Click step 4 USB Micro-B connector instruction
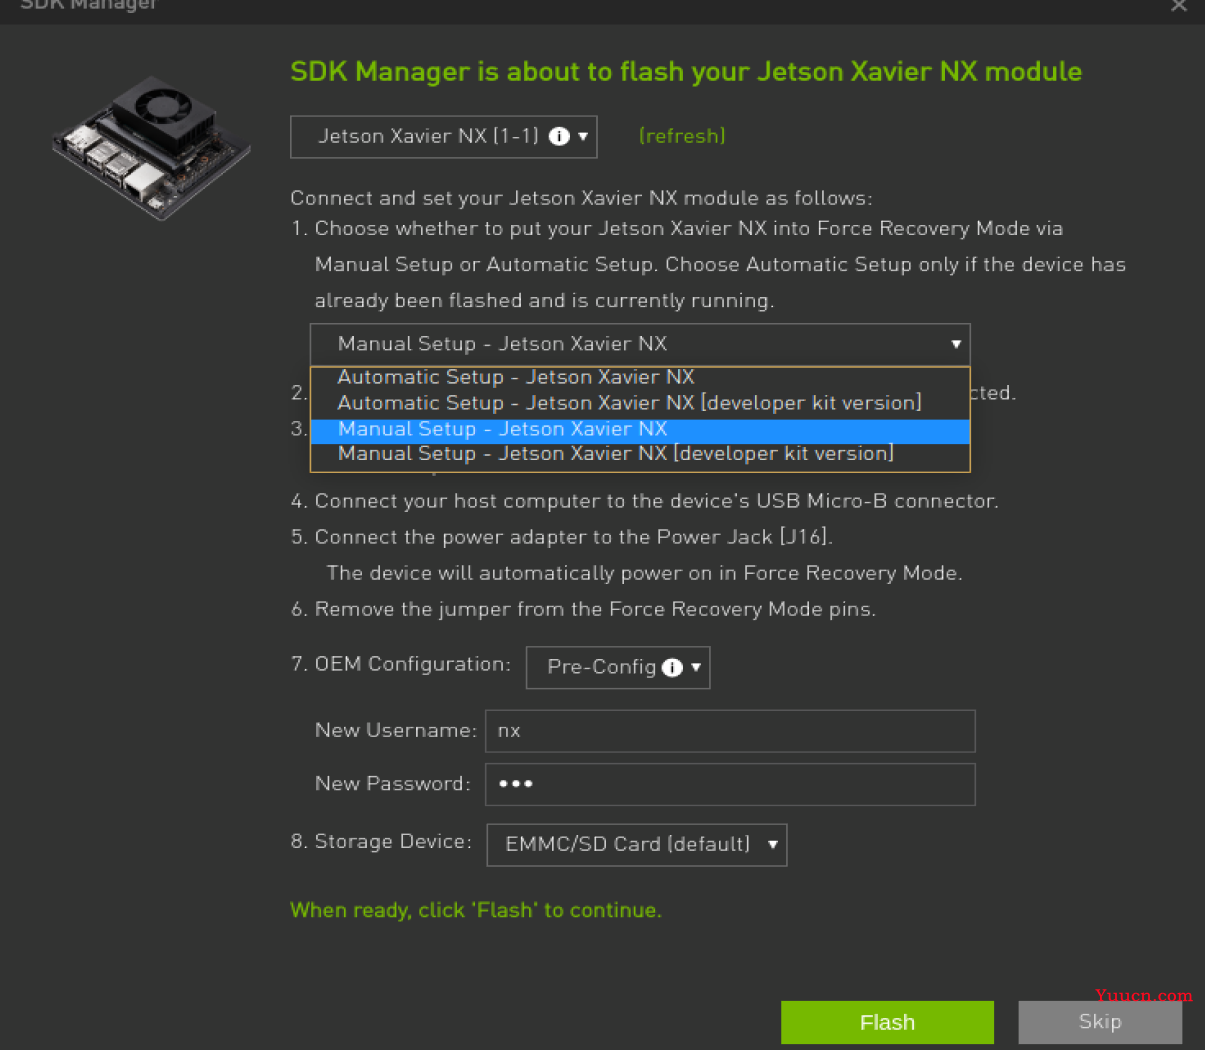1205x1050 pixels. point(645,501)
